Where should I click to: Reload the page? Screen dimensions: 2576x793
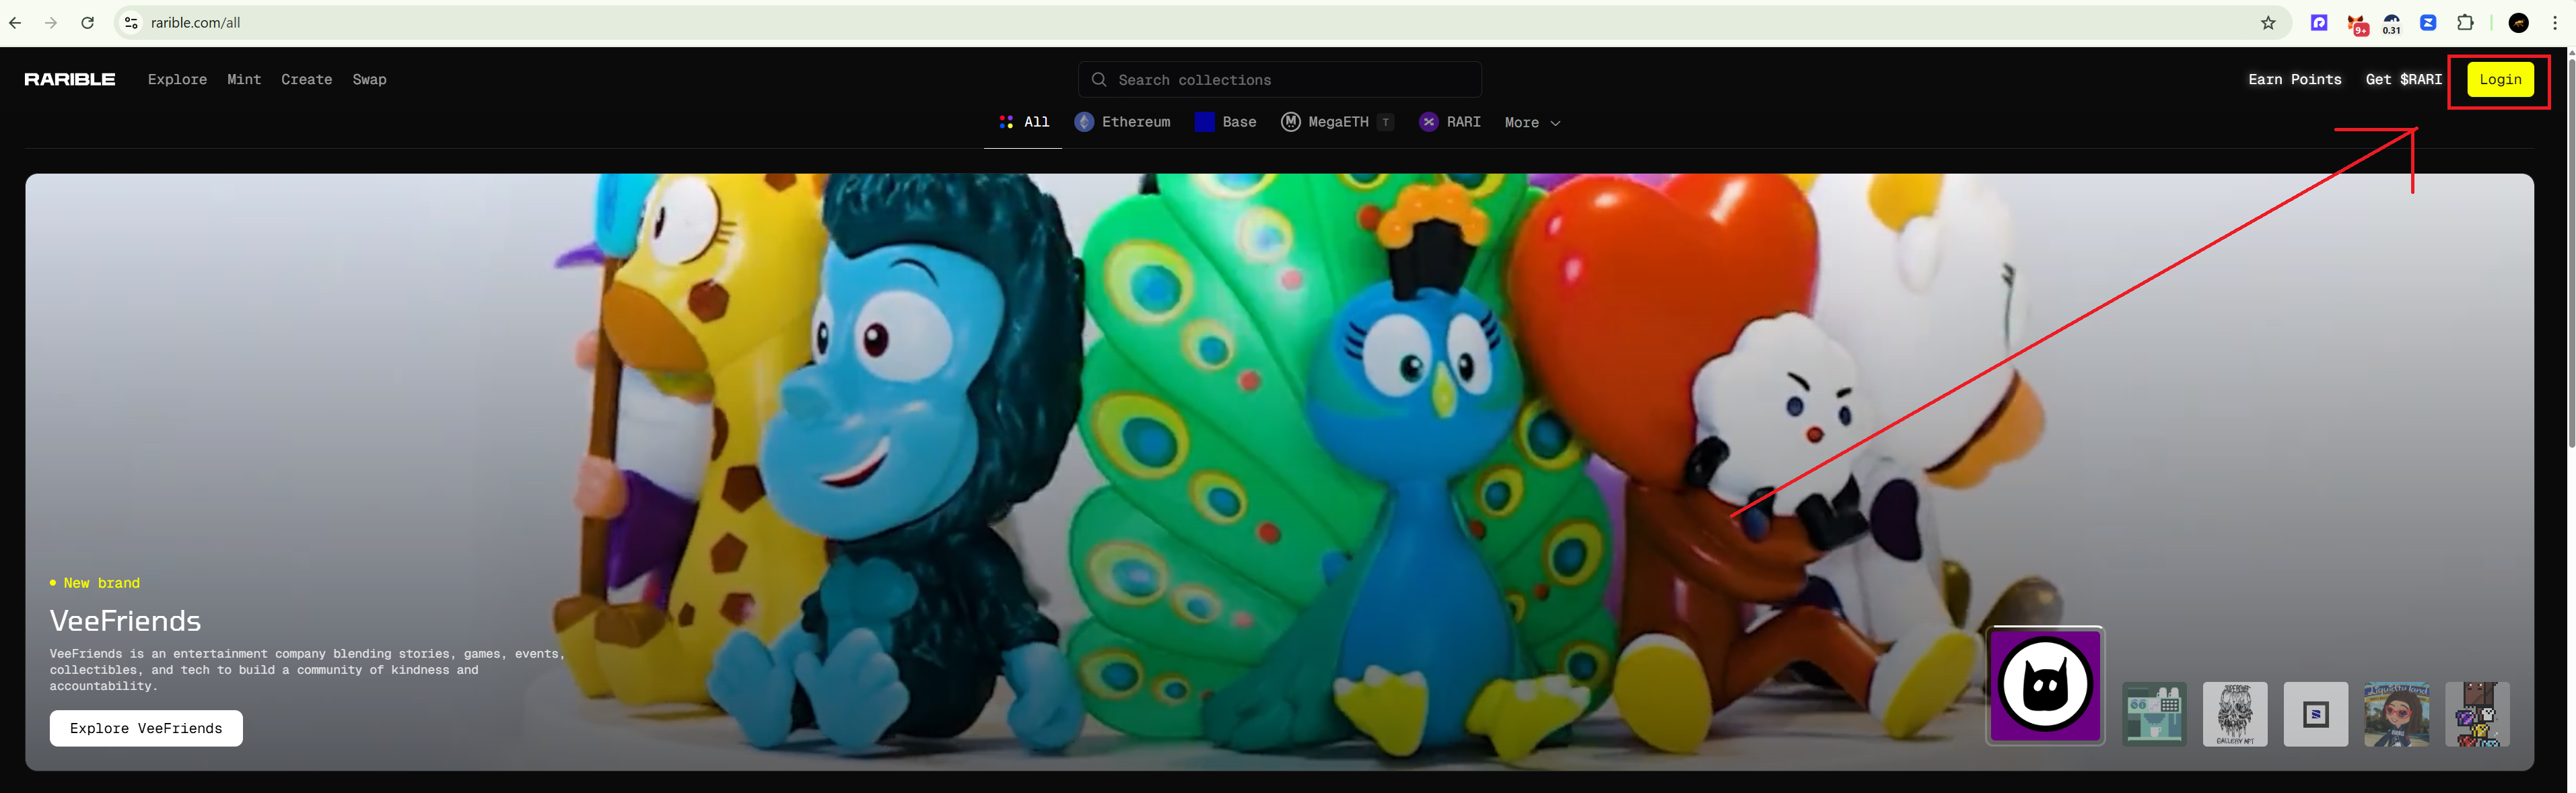[87, 23]
